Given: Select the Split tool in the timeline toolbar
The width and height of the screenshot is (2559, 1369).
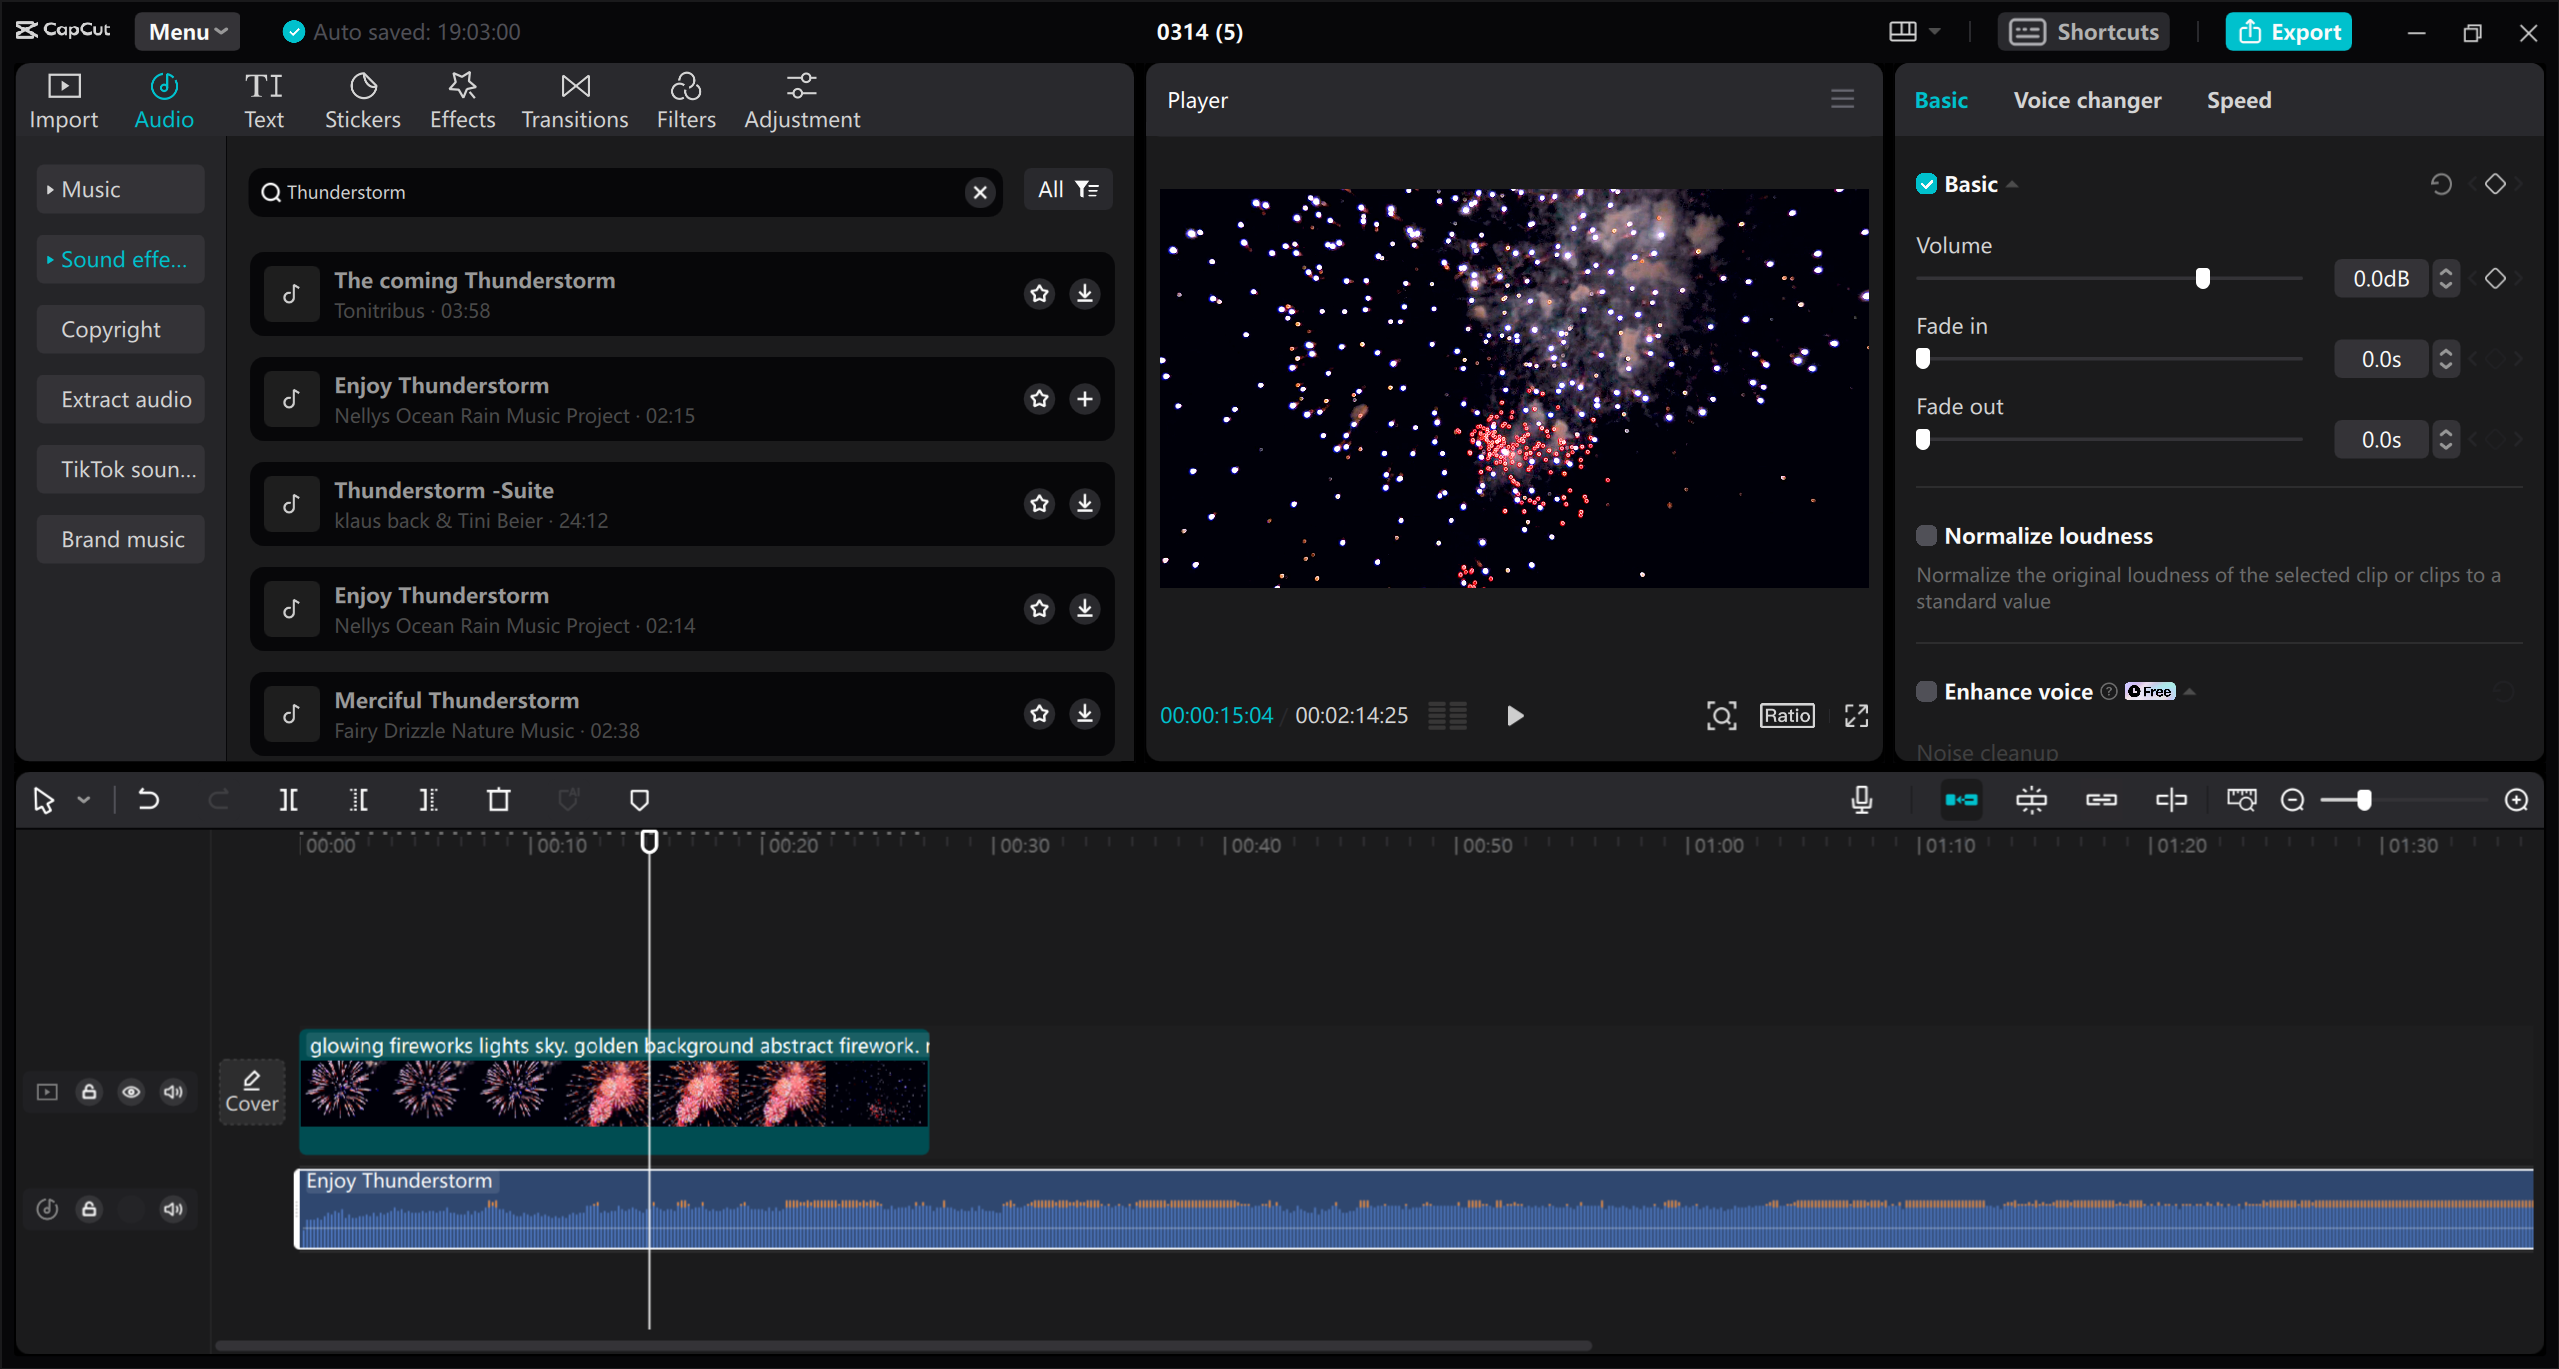Looking at the screenshot, I should click(x=288, y=800).
